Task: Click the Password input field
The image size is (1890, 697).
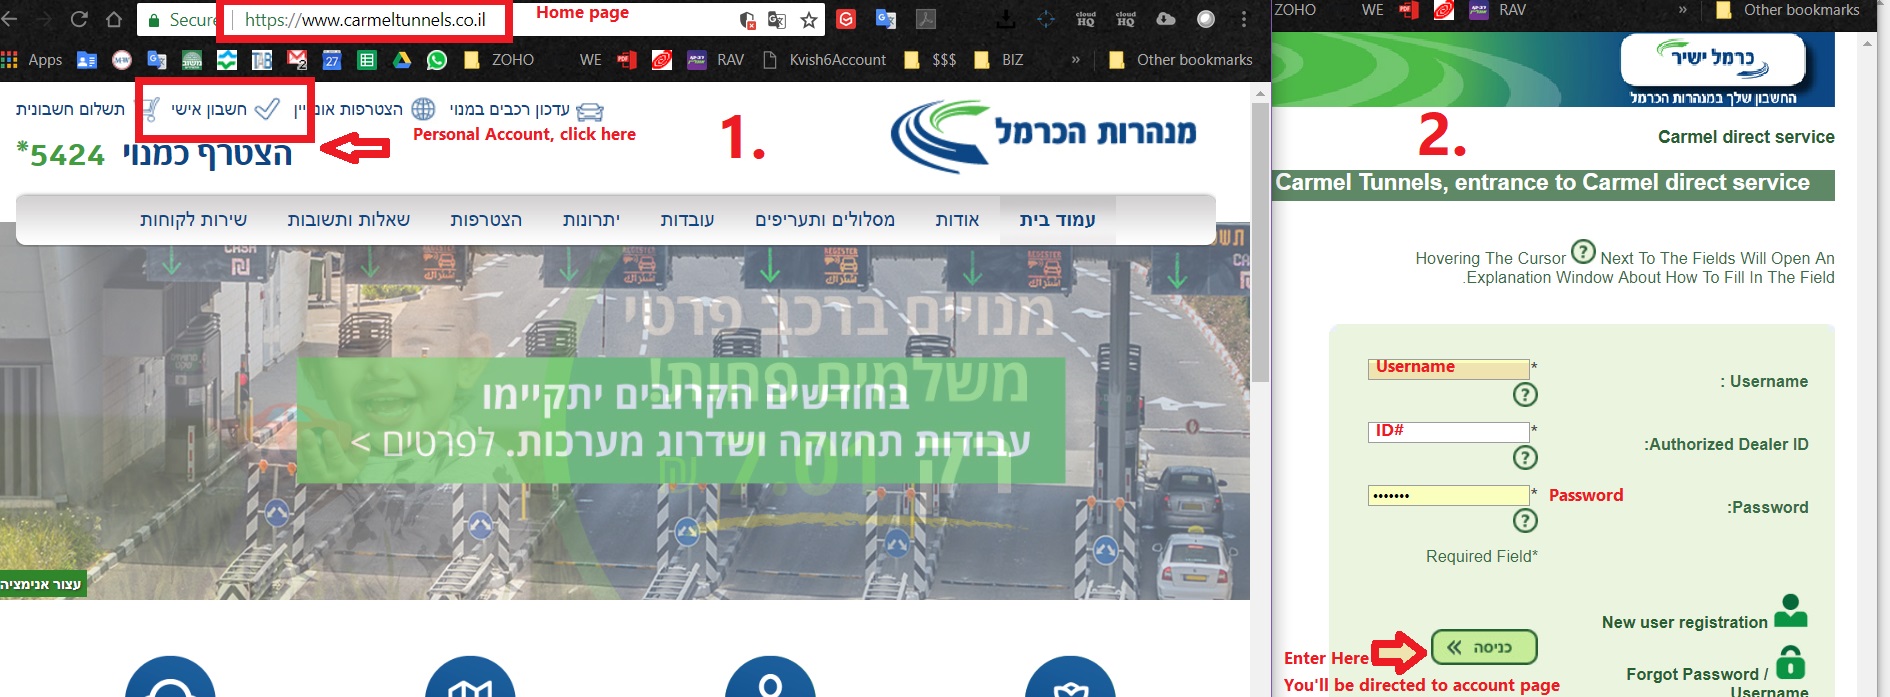Action: click(1448, 495)
